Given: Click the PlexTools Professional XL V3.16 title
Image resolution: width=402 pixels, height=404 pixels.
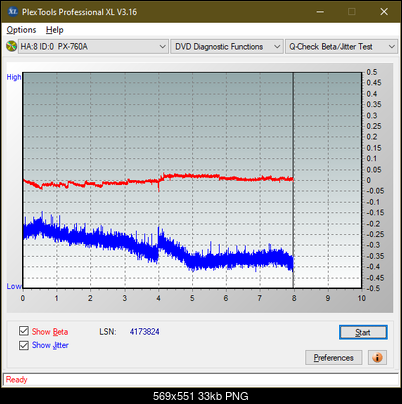Looking at the screenshot, I should click(x=79, y=12).
